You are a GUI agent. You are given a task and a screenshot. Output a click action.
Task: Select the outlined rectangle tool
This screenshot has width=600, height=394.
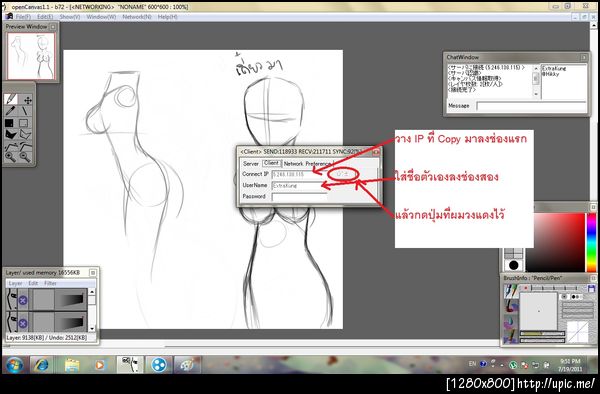click(x=24, y=123)
